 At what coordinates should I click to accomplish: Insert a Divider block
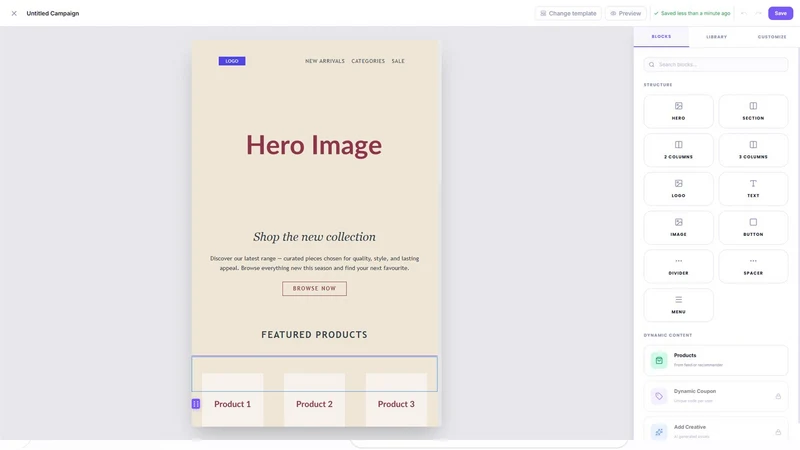pos(678,266)
